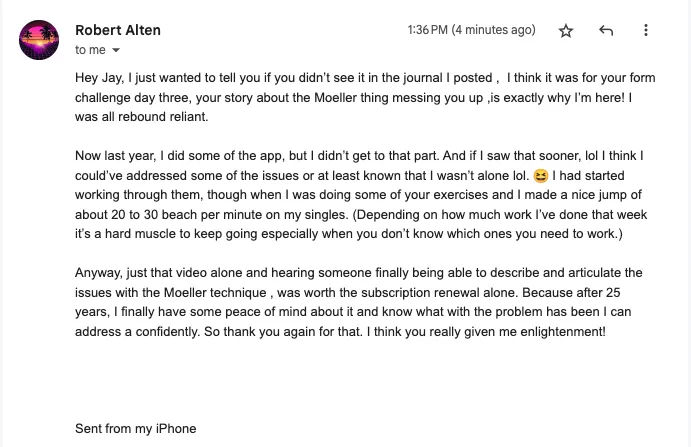Click the "Sent from my iPhone" signature
Screen dimensions: 691x447
(136, 428)
